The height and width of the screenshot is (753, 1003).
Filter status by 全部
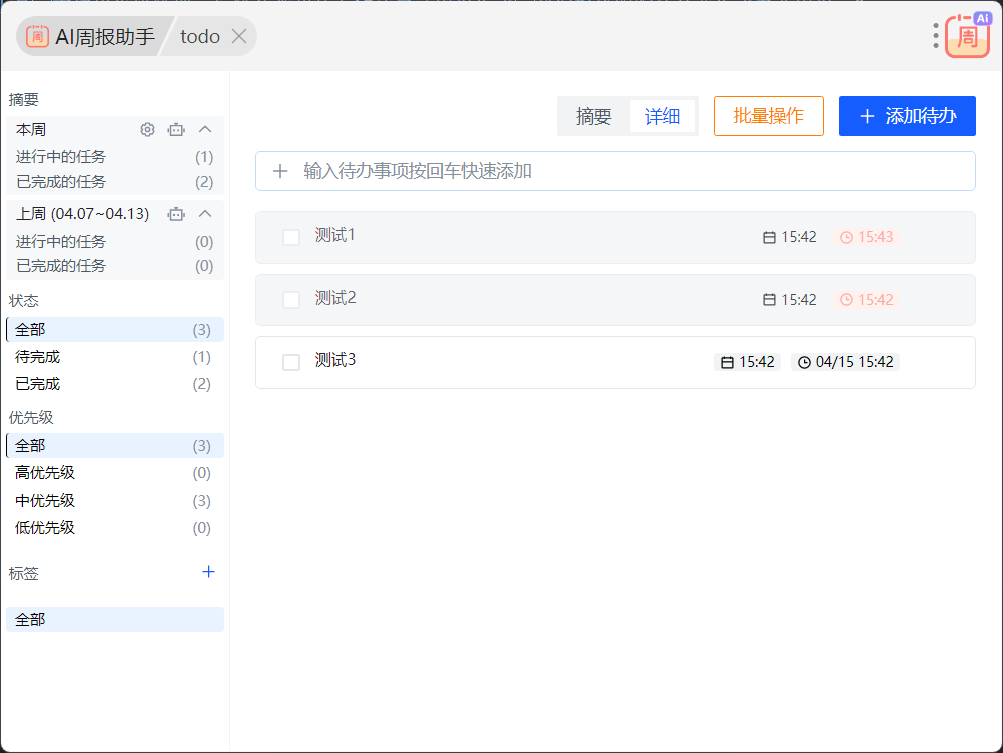click(115, 330)
